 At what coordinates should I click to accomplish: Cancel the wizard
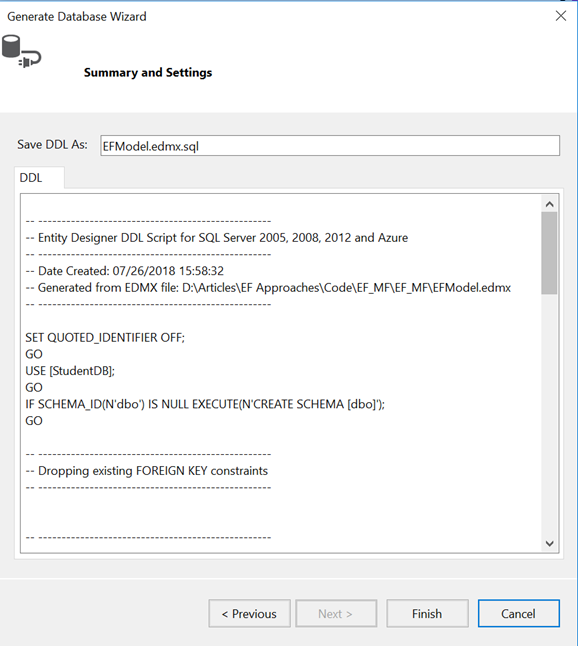[x=518, y=613]
